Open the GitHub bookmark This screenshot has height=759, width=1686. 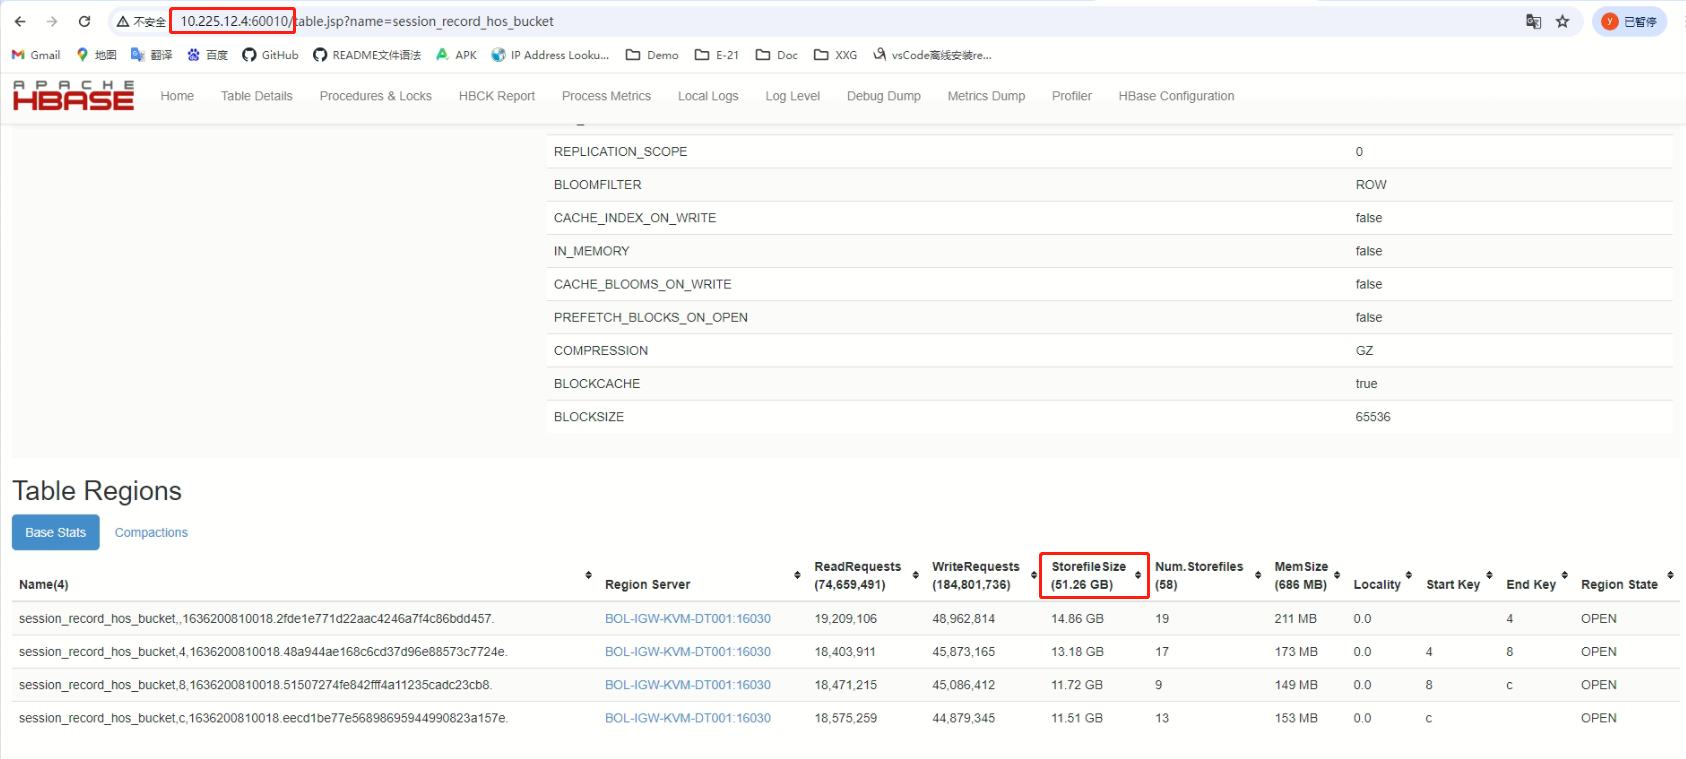[270, 55]
